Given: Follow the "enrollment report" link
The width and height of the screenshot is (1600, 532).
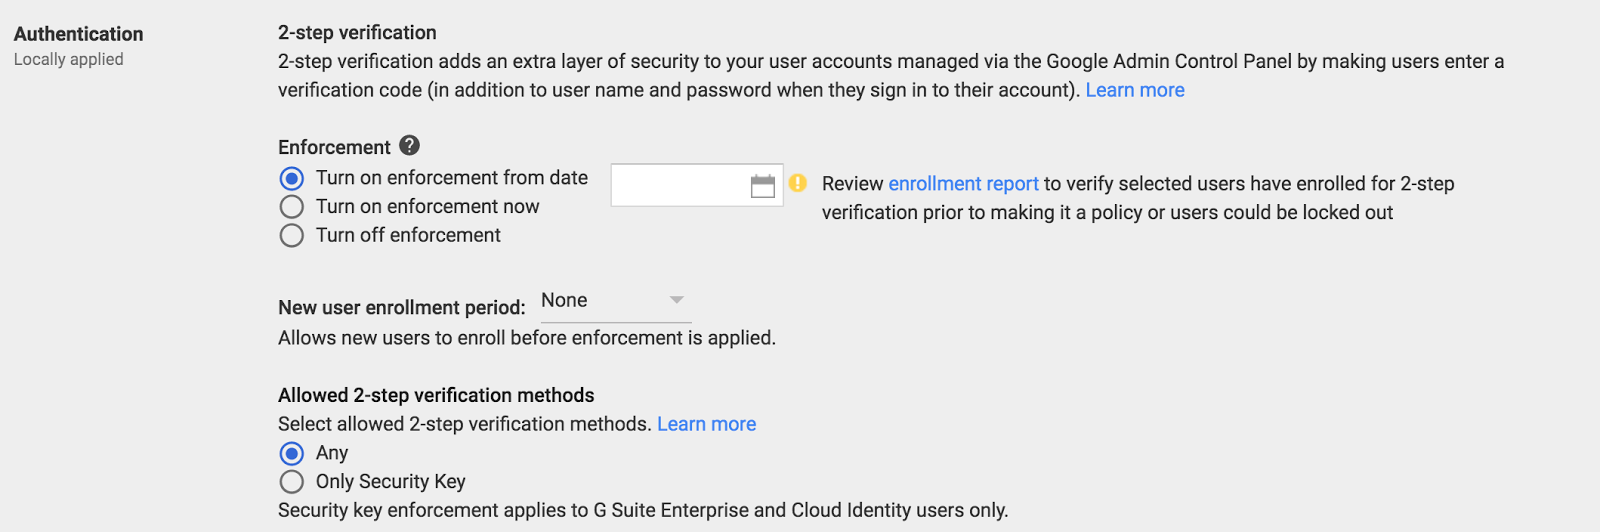Looking at the screenshot, I should pyautogui.click(x=963, y=184).
